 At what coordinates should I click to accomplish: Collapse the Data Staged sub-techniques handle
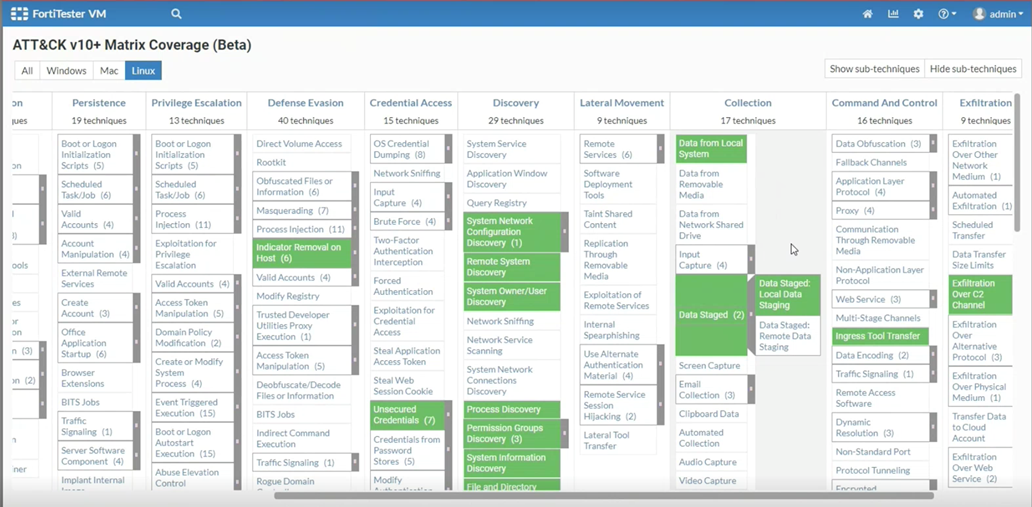coord(751,315)
